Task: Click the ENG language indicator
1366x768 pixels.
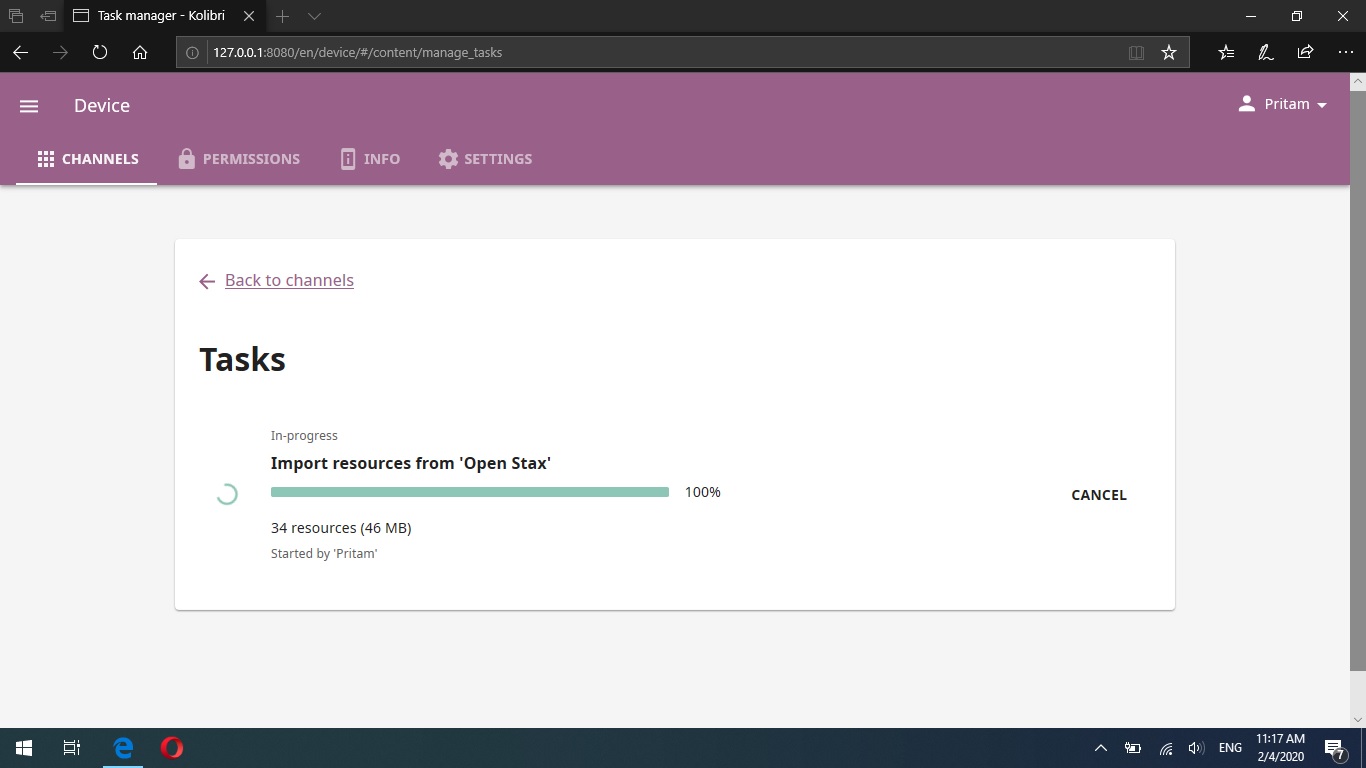Action: [1230, 748]
